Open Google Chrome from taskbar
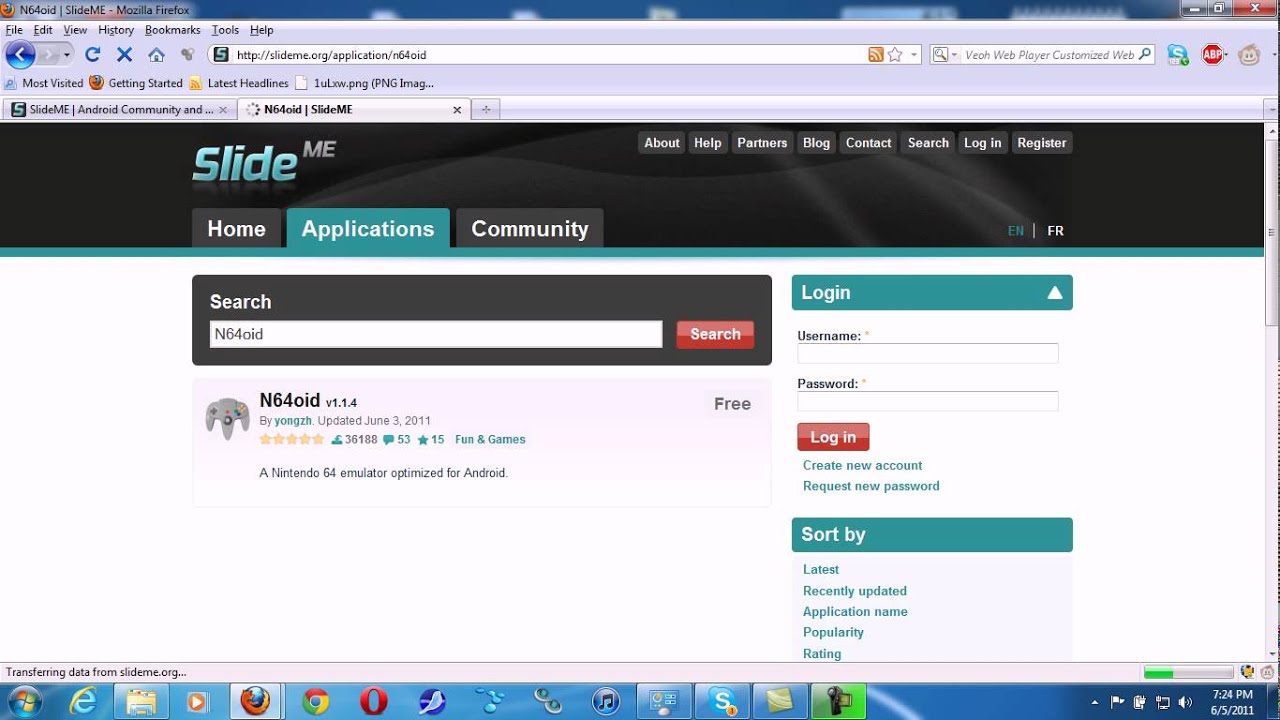 coord(315,701)
